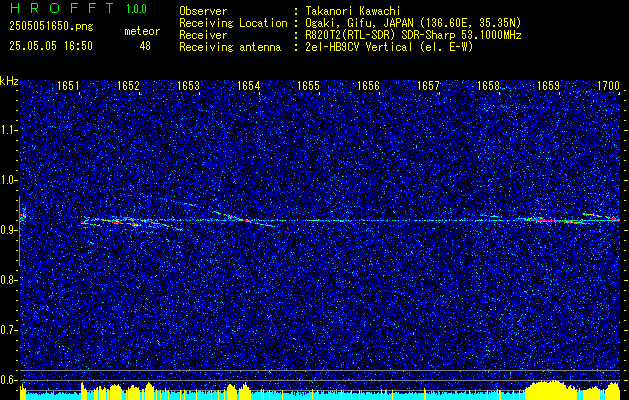629x400 pixels.
Task: Click the Receiving Location label
Action: (x=233, y=23)
